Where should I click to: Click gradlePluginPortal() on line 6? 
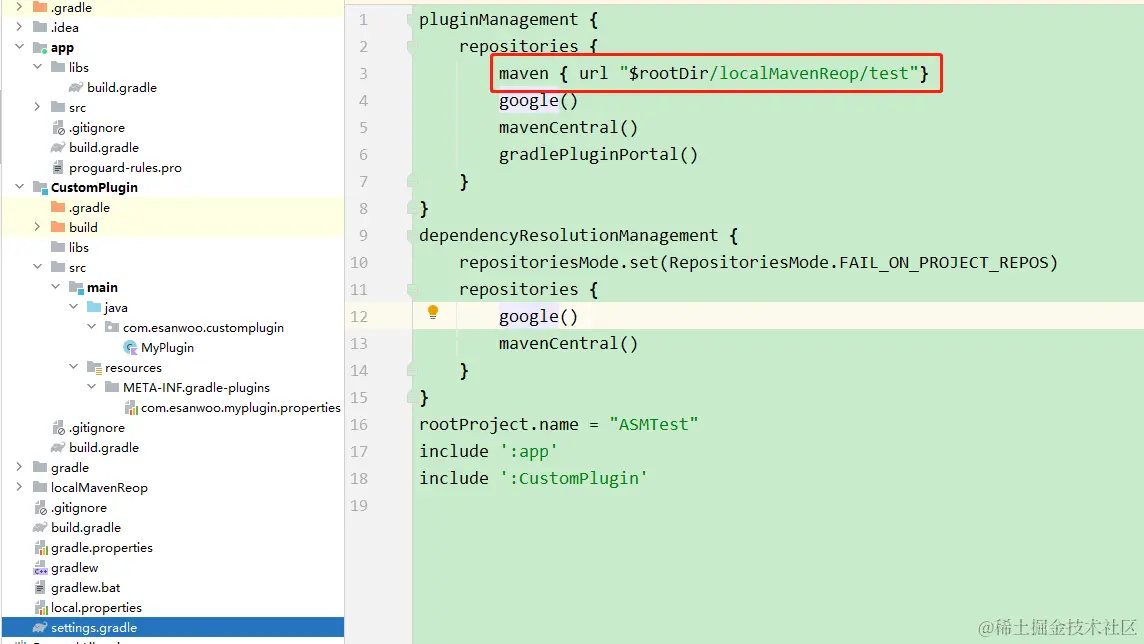click(x=598, y=155)
